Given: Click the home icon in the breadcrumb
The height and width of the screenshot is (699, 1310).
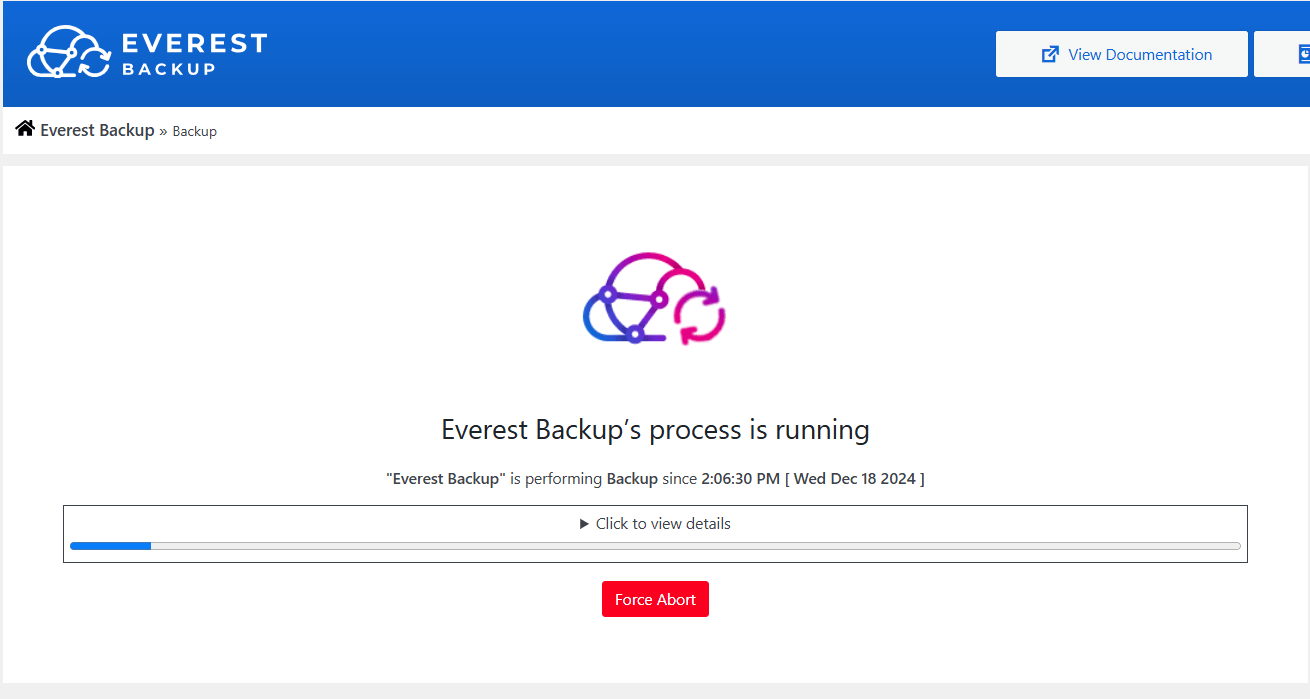Looking at the screenshot, I should point(24,128).
